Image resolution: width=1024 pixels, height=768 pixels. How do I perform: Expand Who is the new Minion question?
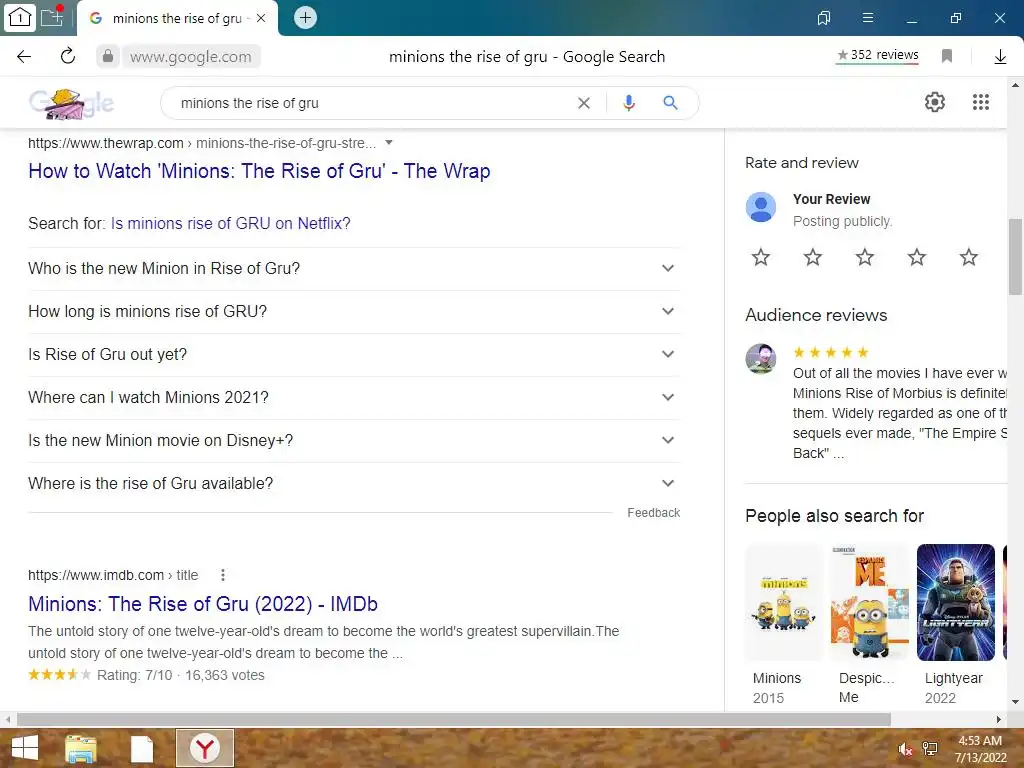(354, 268)
